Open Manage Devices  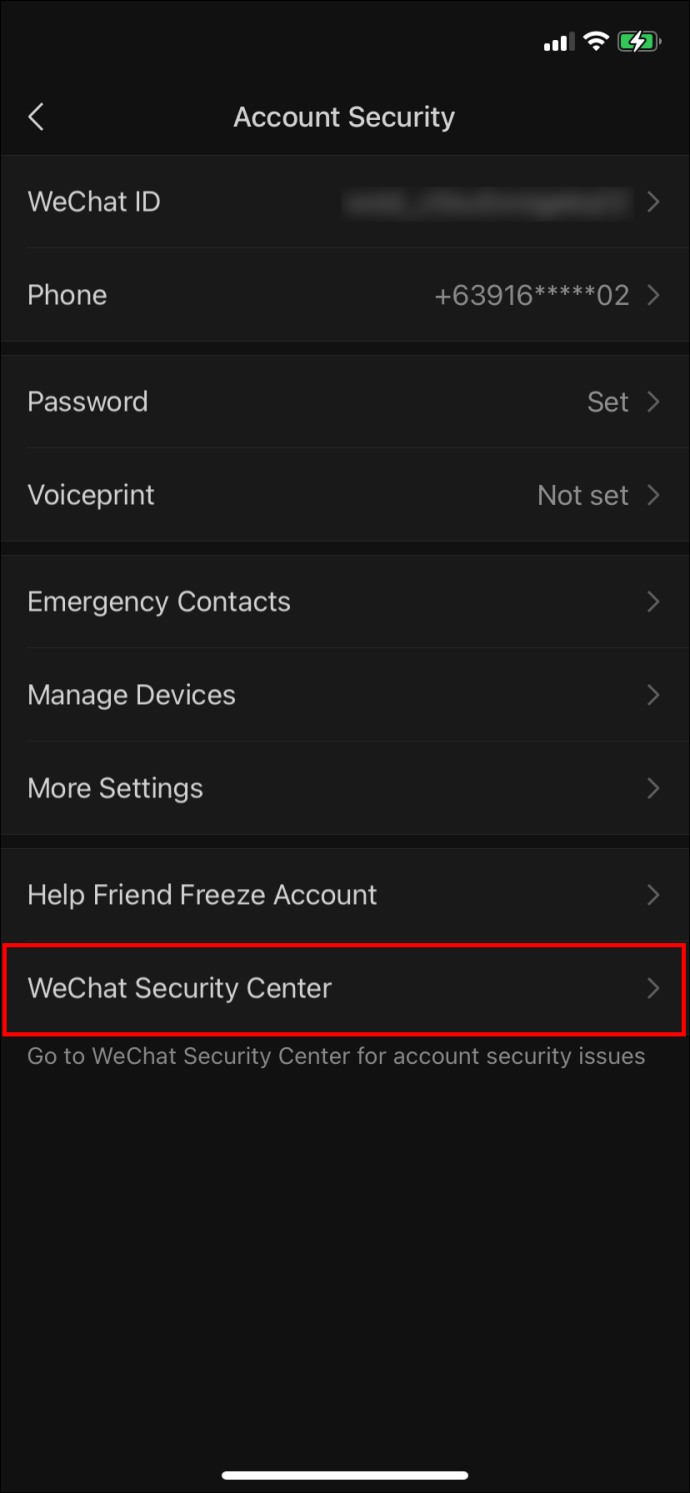click(x=345, y=695)
